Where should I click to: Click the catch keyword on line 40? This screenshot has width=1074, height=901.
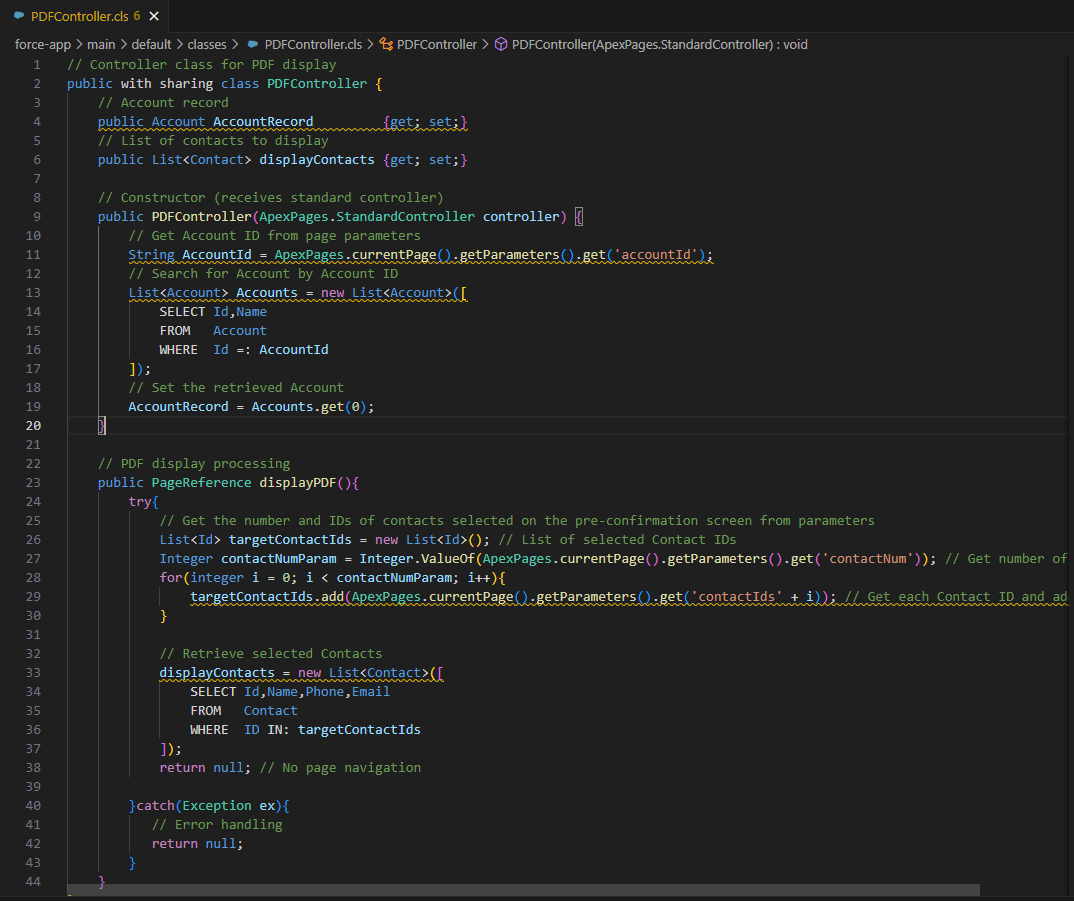click(x=156, y=805)
